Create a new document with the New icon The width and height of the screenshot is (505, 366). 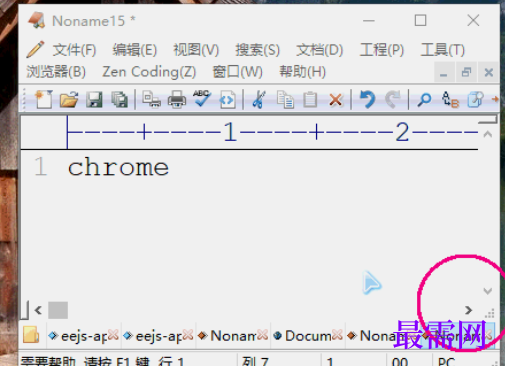coord(44,99)
